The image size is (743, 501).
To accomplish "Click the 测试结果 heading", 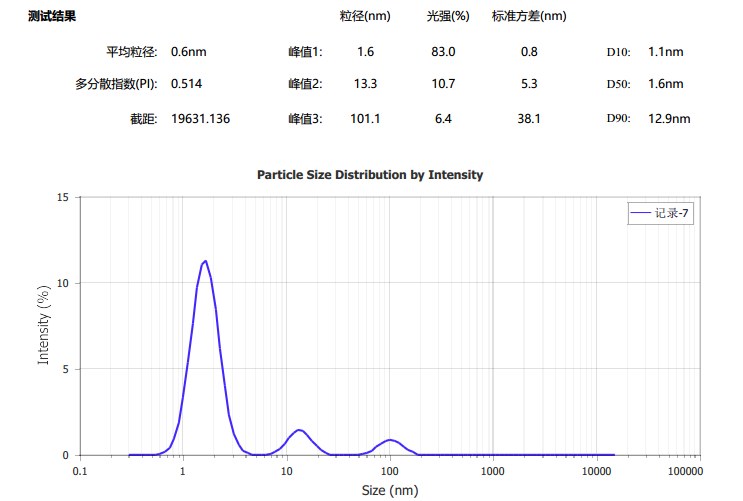I will coord(51,17).
